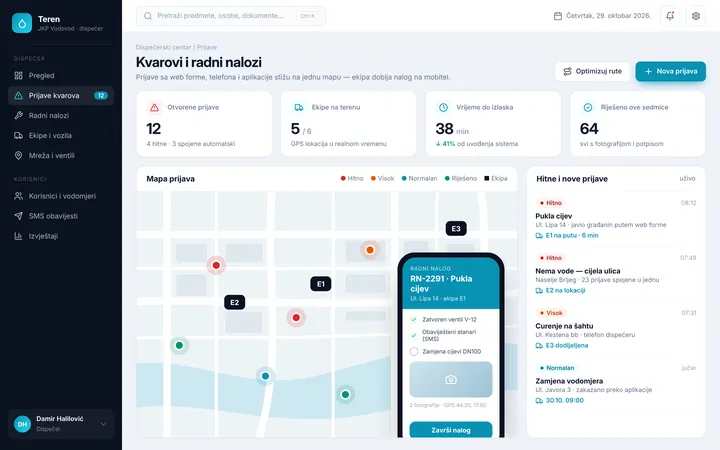Open SMS obavijesti page
The height and width of the screenshot is (450, 720).
[x=61, y=216]
